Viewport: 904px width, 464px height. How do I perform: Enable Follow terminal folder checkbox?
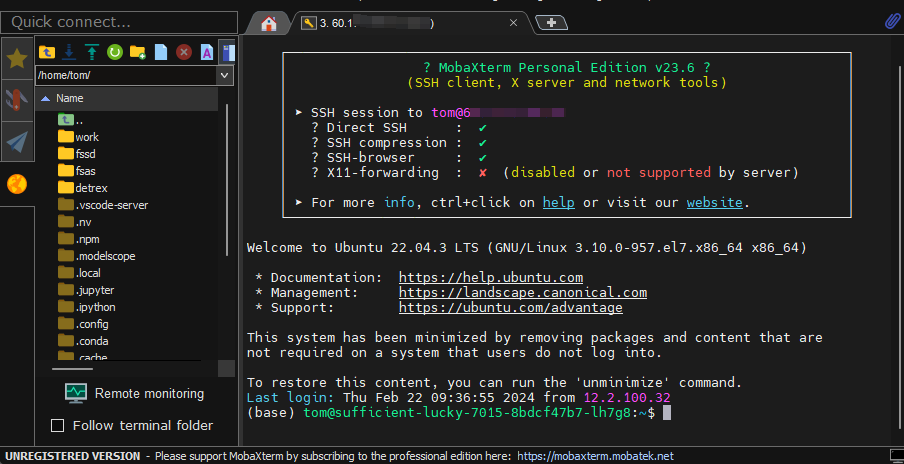[58, 426]
